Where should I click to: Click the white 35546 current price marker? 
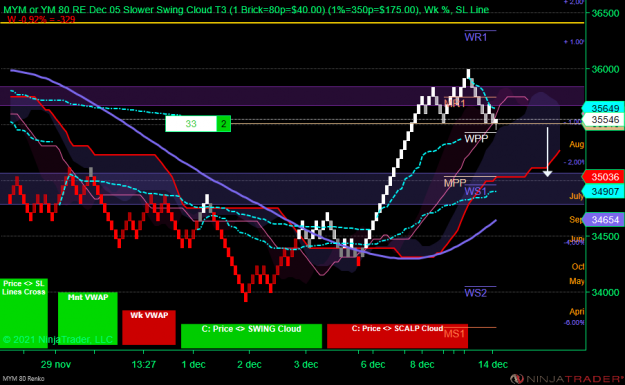603,120
